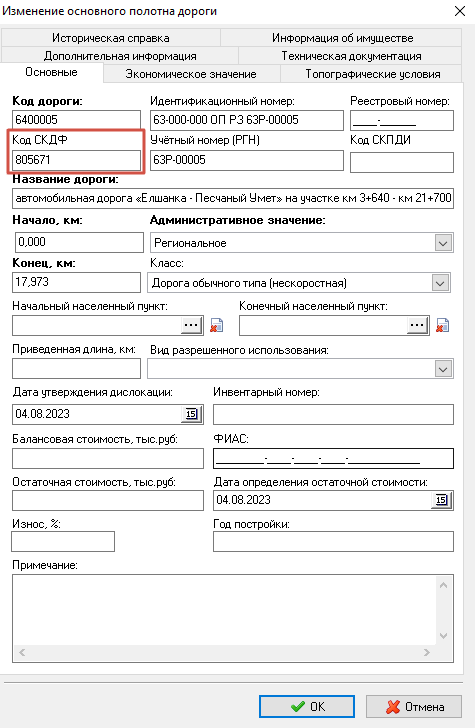Click the Примечание scroll down arrow
The image size is (475, 728).
[443, 636]
